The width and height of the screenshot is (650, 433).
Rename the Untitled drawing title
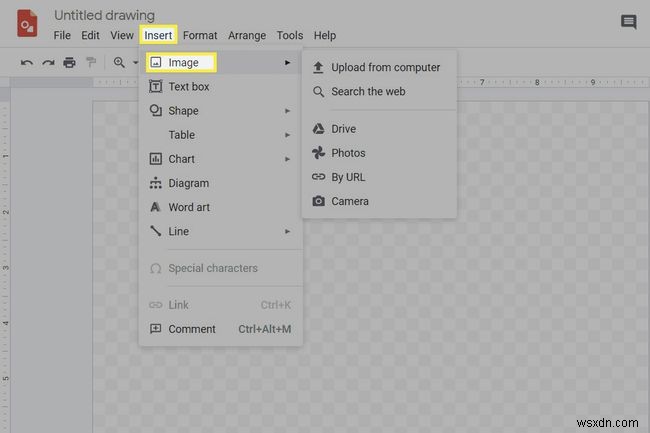pyautogui.click(x=104, y=16)
